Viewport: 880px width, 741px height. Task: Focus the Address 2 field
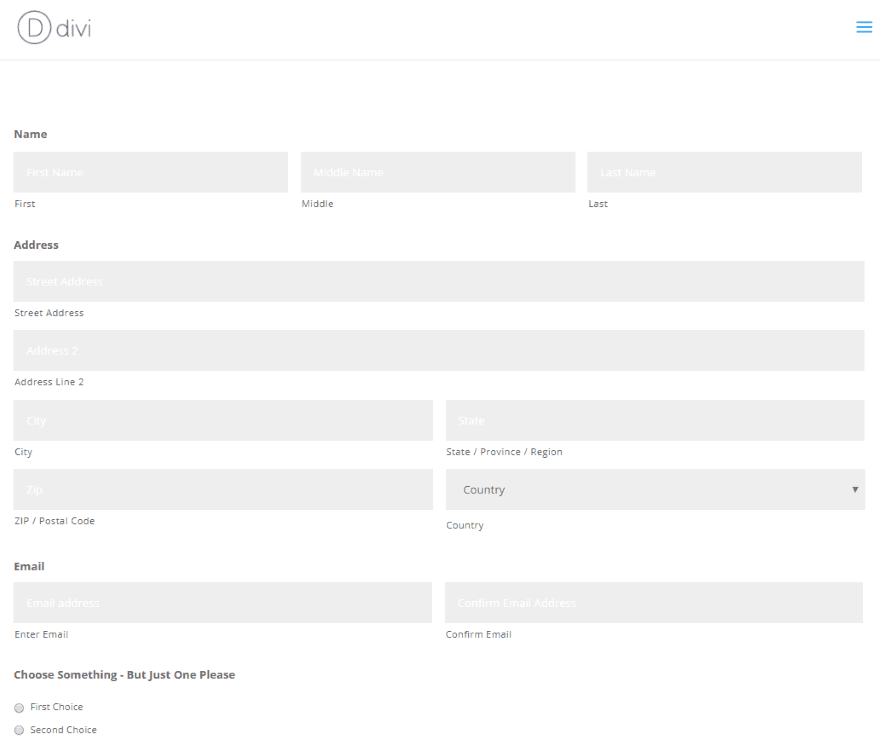[438, 351]
